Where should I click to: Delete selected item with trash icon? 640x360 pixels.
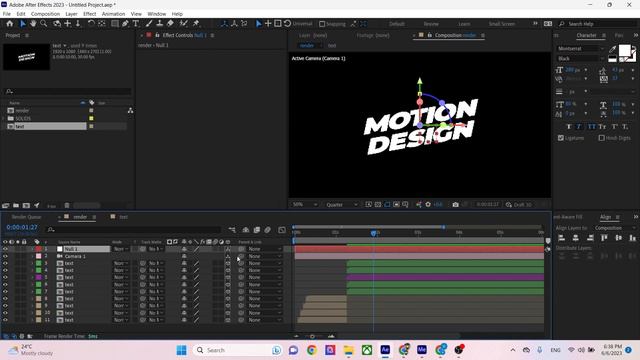(67, 206)
